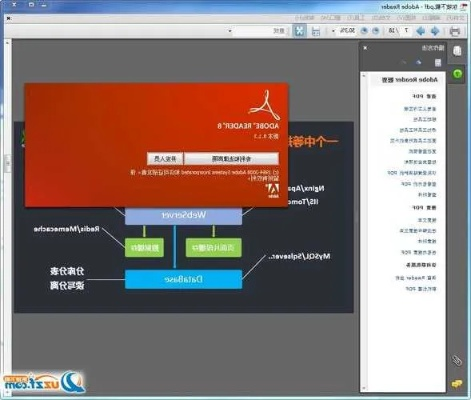Click the MySQL/Sqlsever label on the slide
Viewport: 471px width, 400px height.
tap(300, 256)
